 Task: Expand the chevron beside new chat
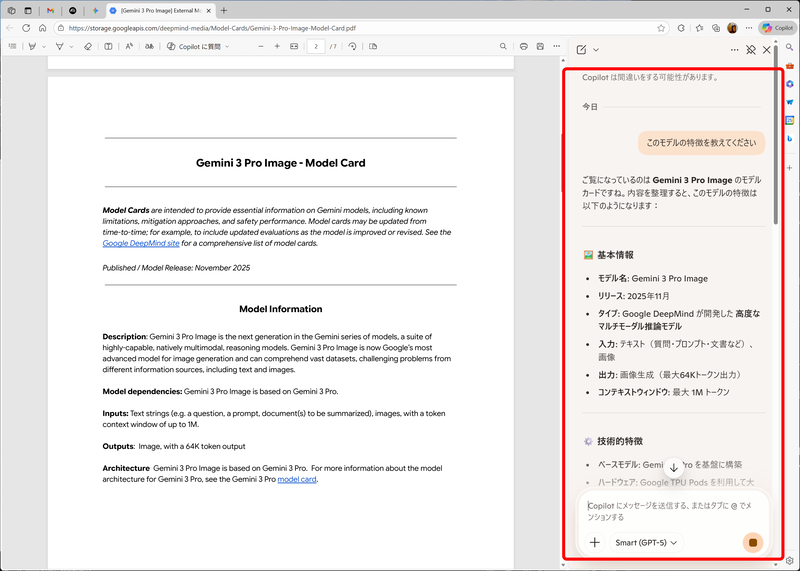coord(596,50)
